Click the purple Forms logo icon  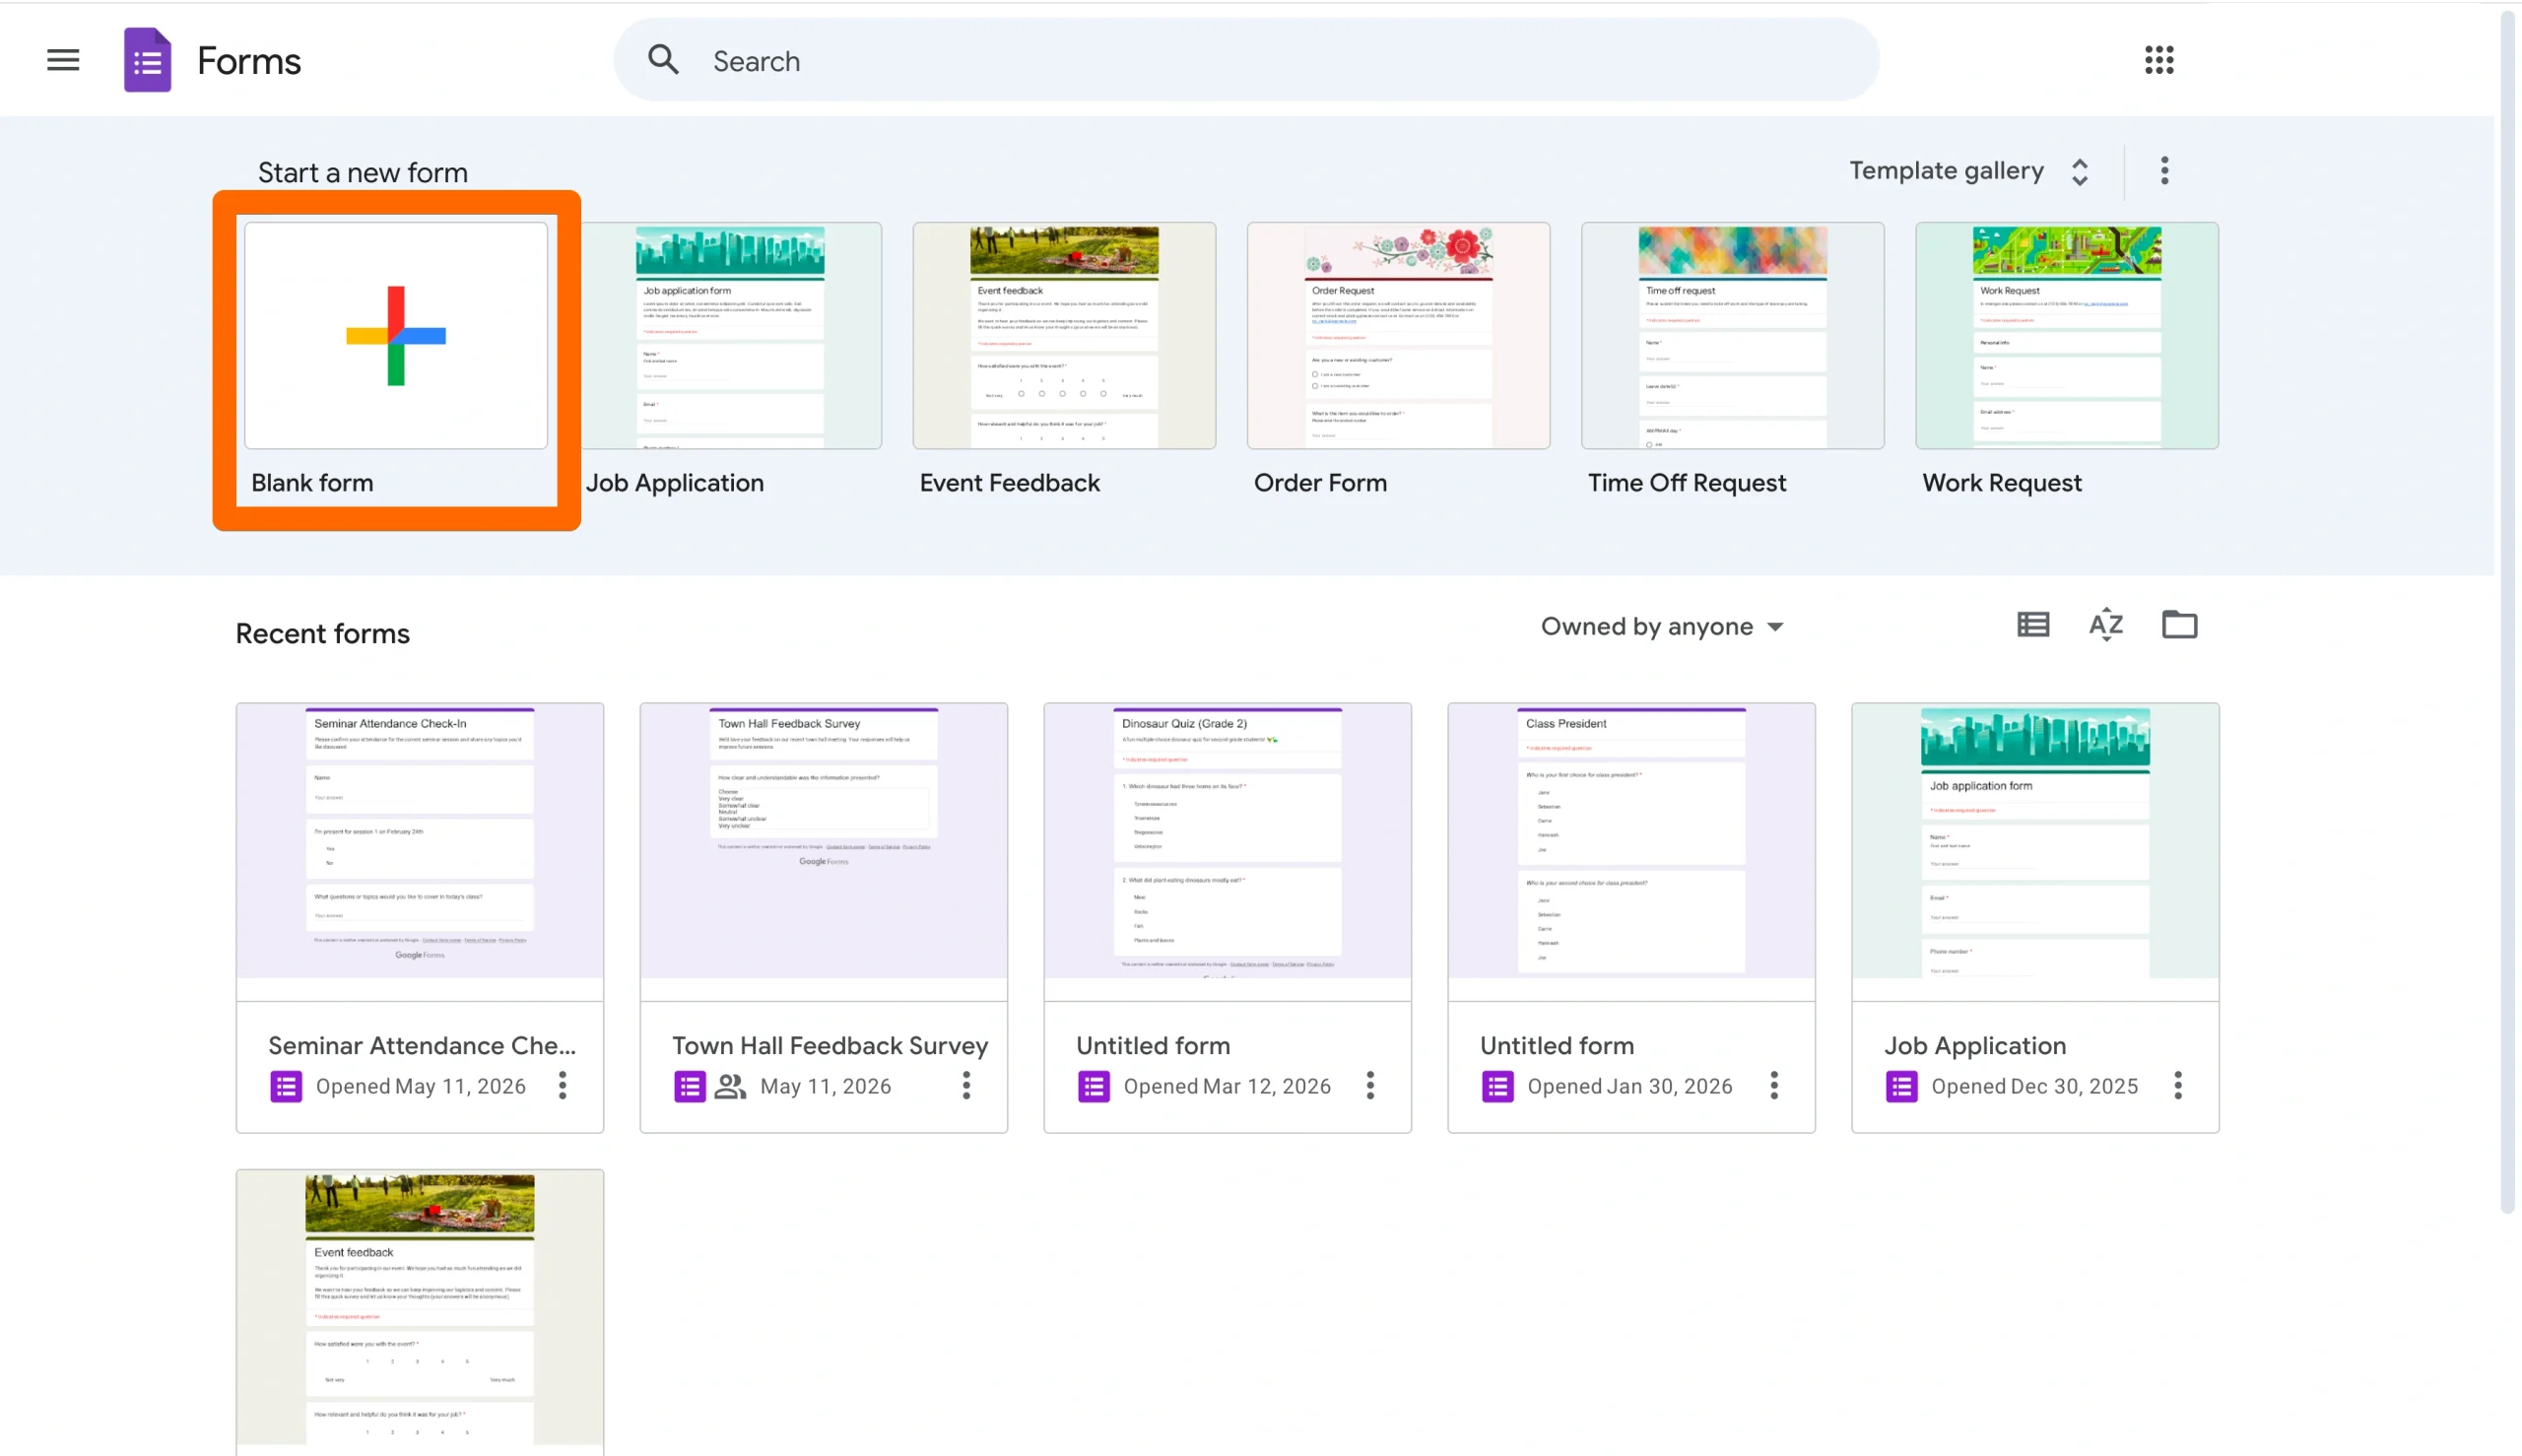(x=147, y=60)
